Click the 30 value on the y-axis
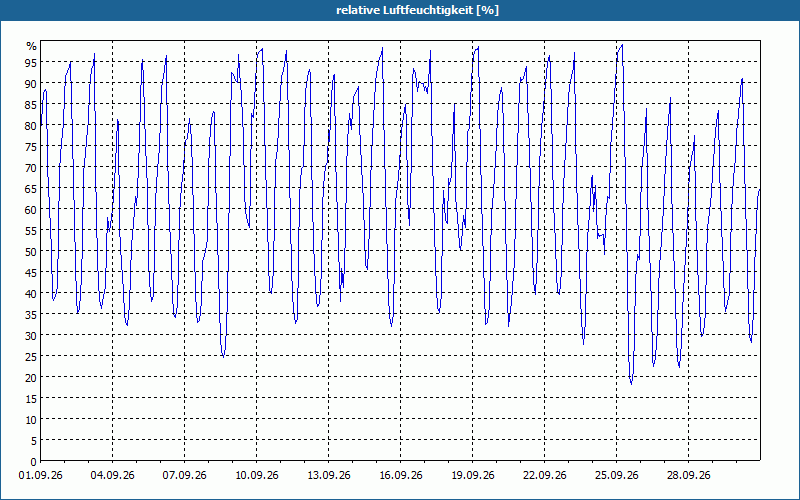This screenshot has width=800, height=500. pyautogui.click(x=31, y=335)
